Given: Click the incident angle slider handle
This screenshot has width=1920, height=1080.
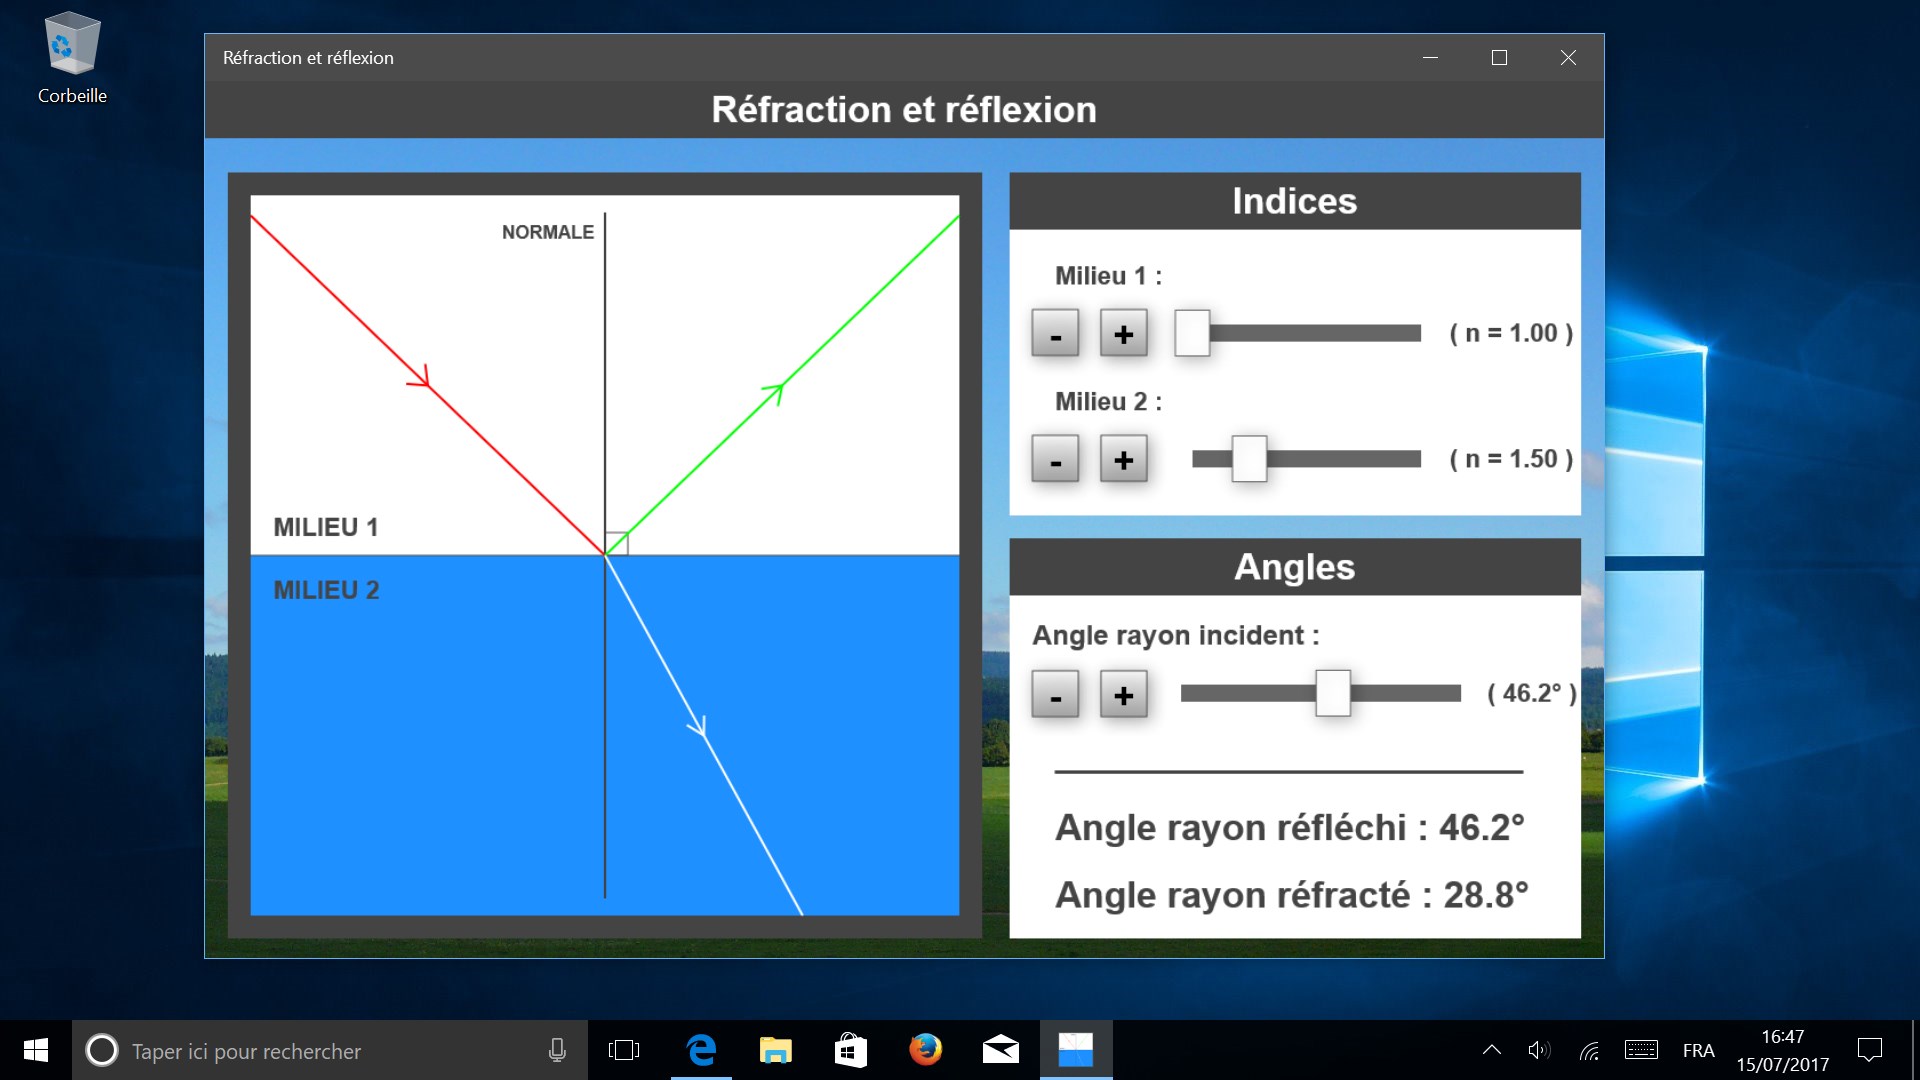Looking at the screenshot, I should pos(1332,693).
